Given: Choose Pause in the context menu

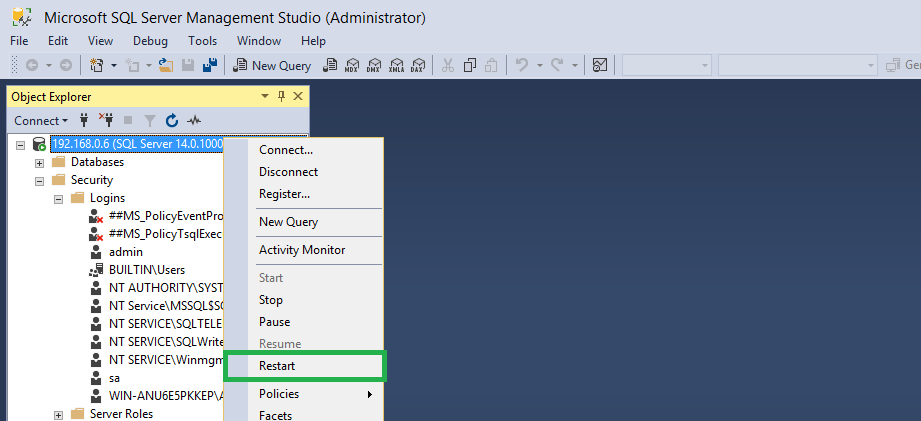Looking at the screenshot, I should [x=304, y=322].
